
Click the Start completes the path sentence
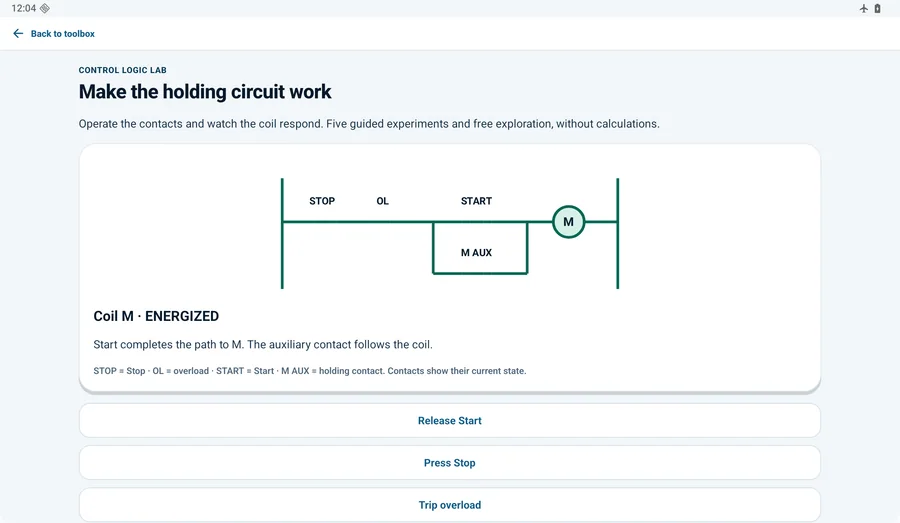click(263, 344)
